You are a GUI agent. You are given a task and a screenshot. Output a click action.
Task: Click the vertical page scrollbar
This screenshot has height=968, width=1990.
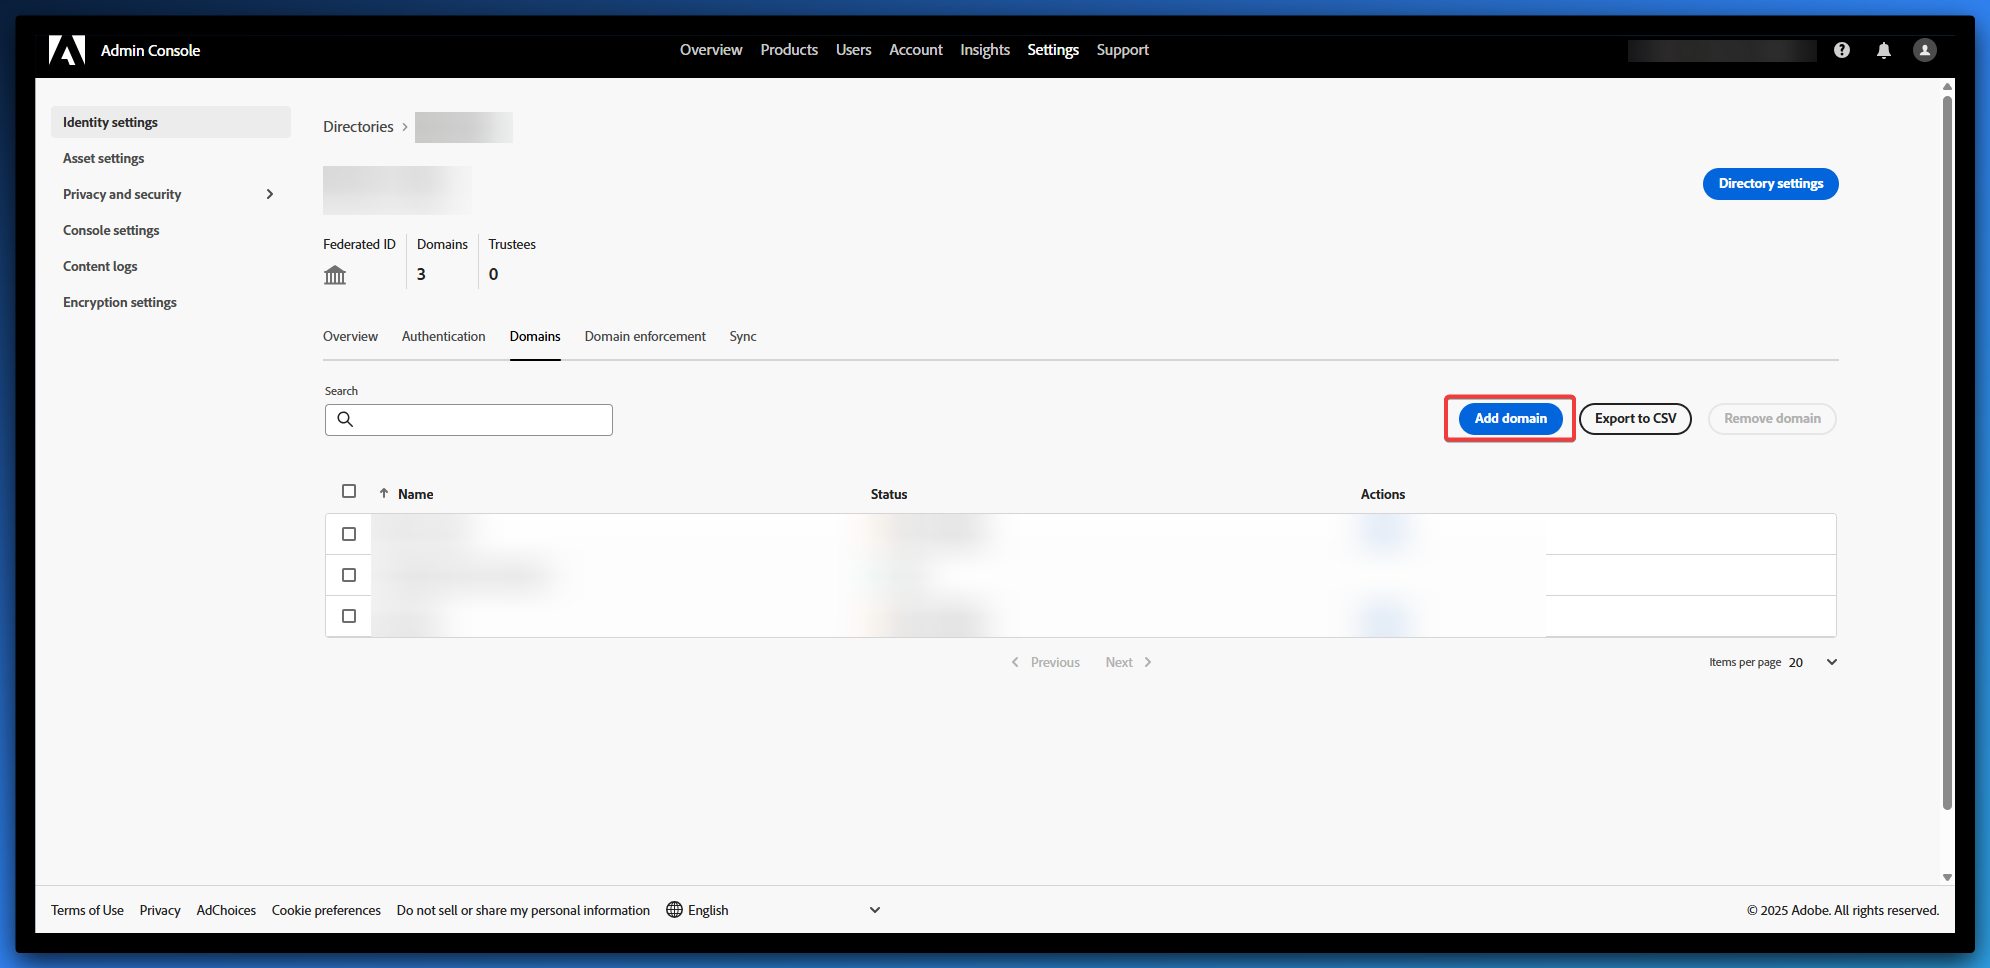tap(1946, 450)
